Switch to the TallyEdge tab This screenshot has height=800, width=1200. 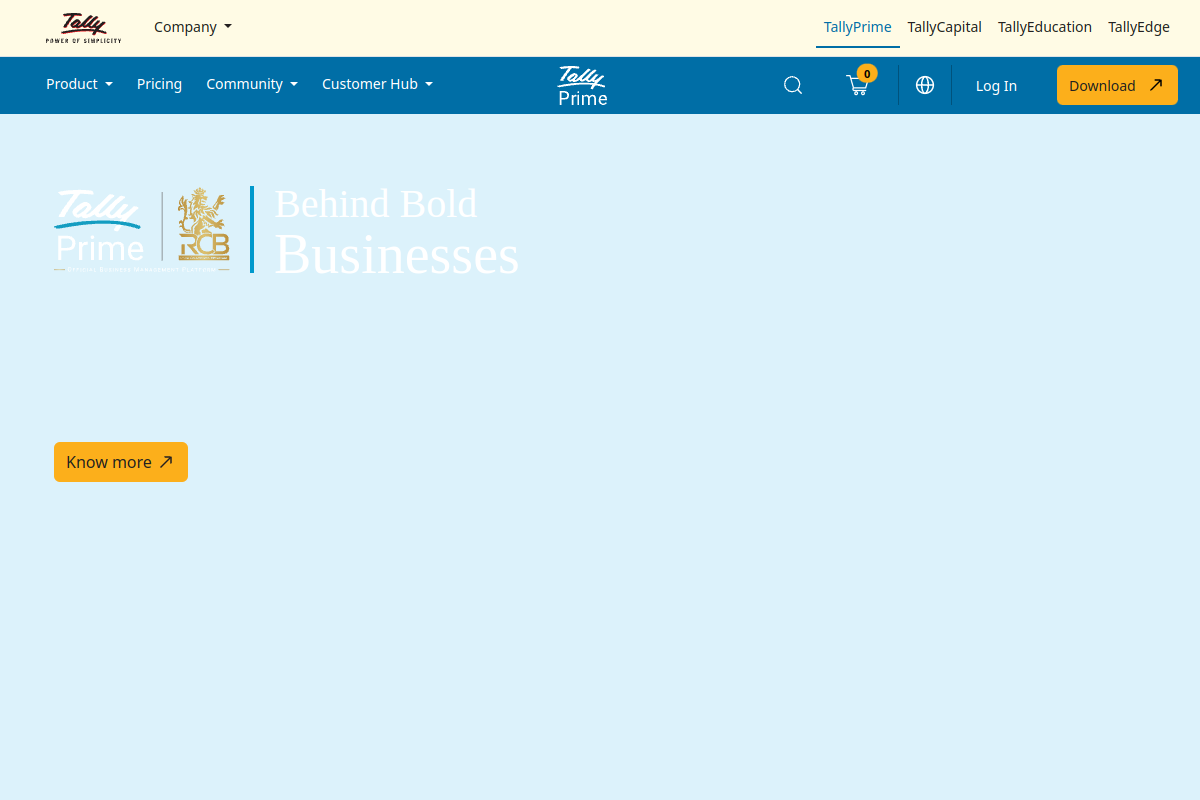1139,27
